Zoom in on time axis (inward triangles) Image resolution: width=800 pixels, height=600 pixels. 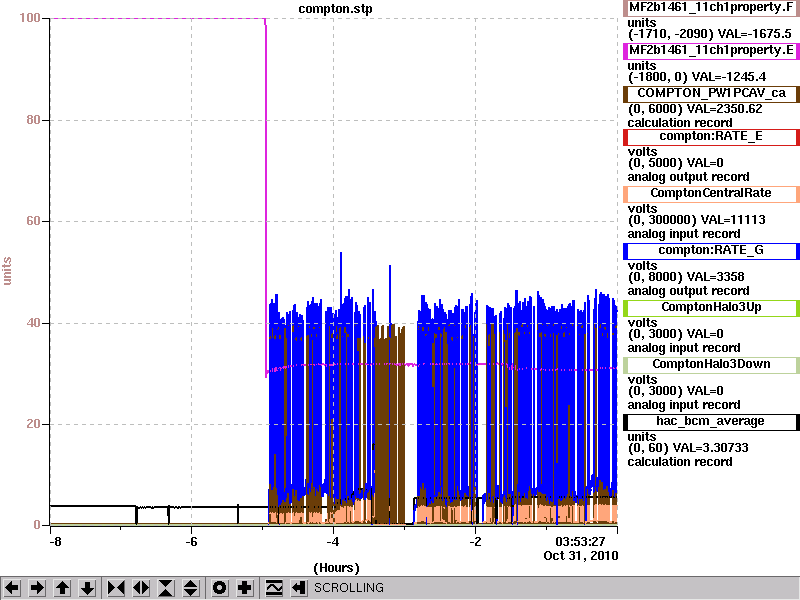point(116,588)
